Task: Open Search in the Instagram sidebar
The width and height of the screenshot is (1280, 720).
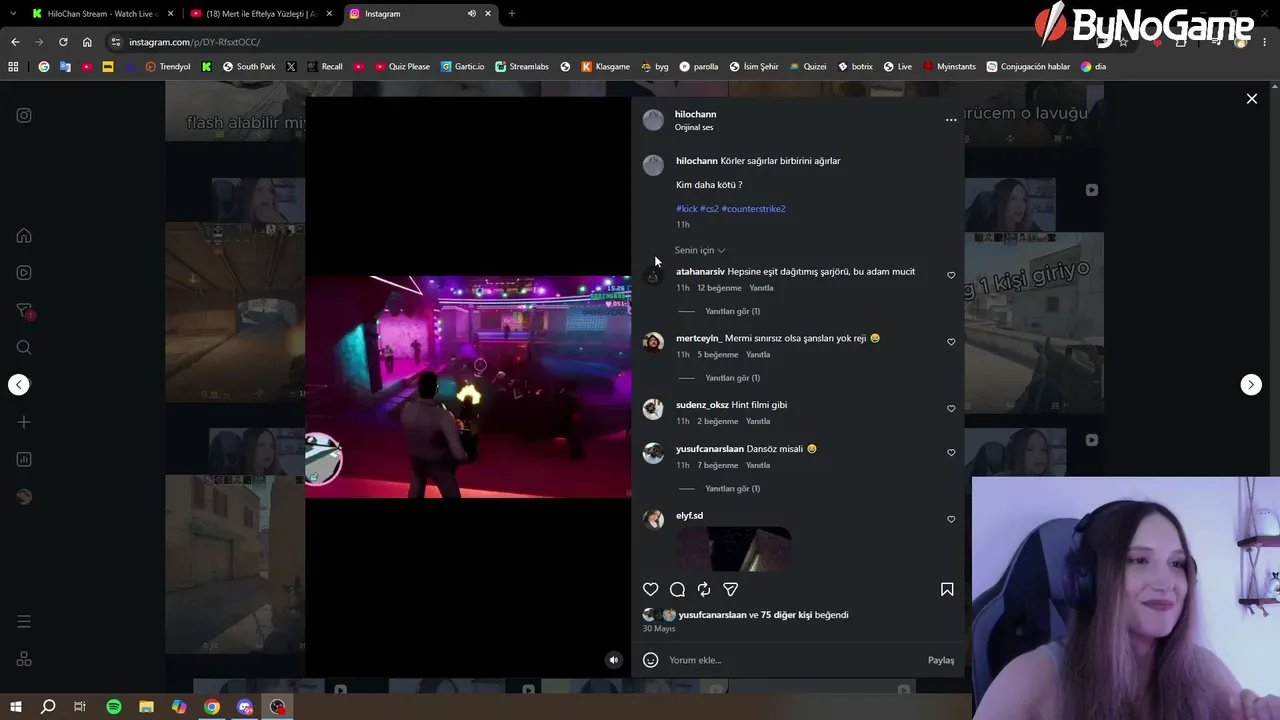Action: [24, 348]
